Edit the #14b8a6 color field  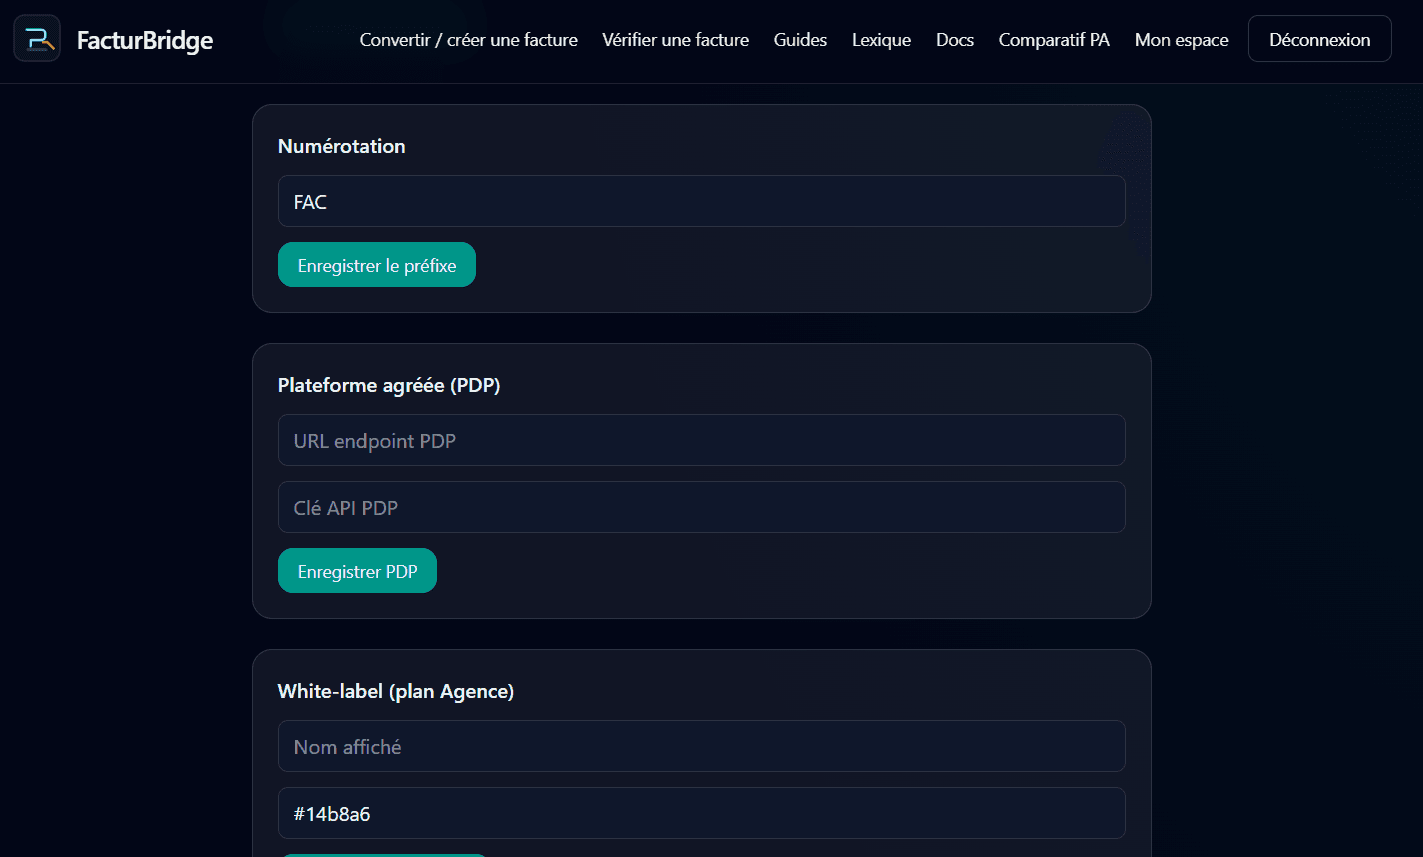[702, 813]
